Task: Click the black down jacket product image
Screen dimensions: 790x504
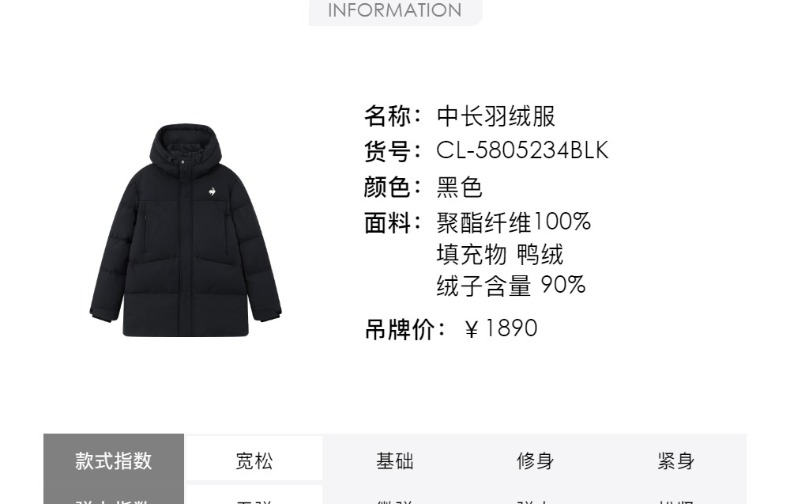Action: pos(185,230)
